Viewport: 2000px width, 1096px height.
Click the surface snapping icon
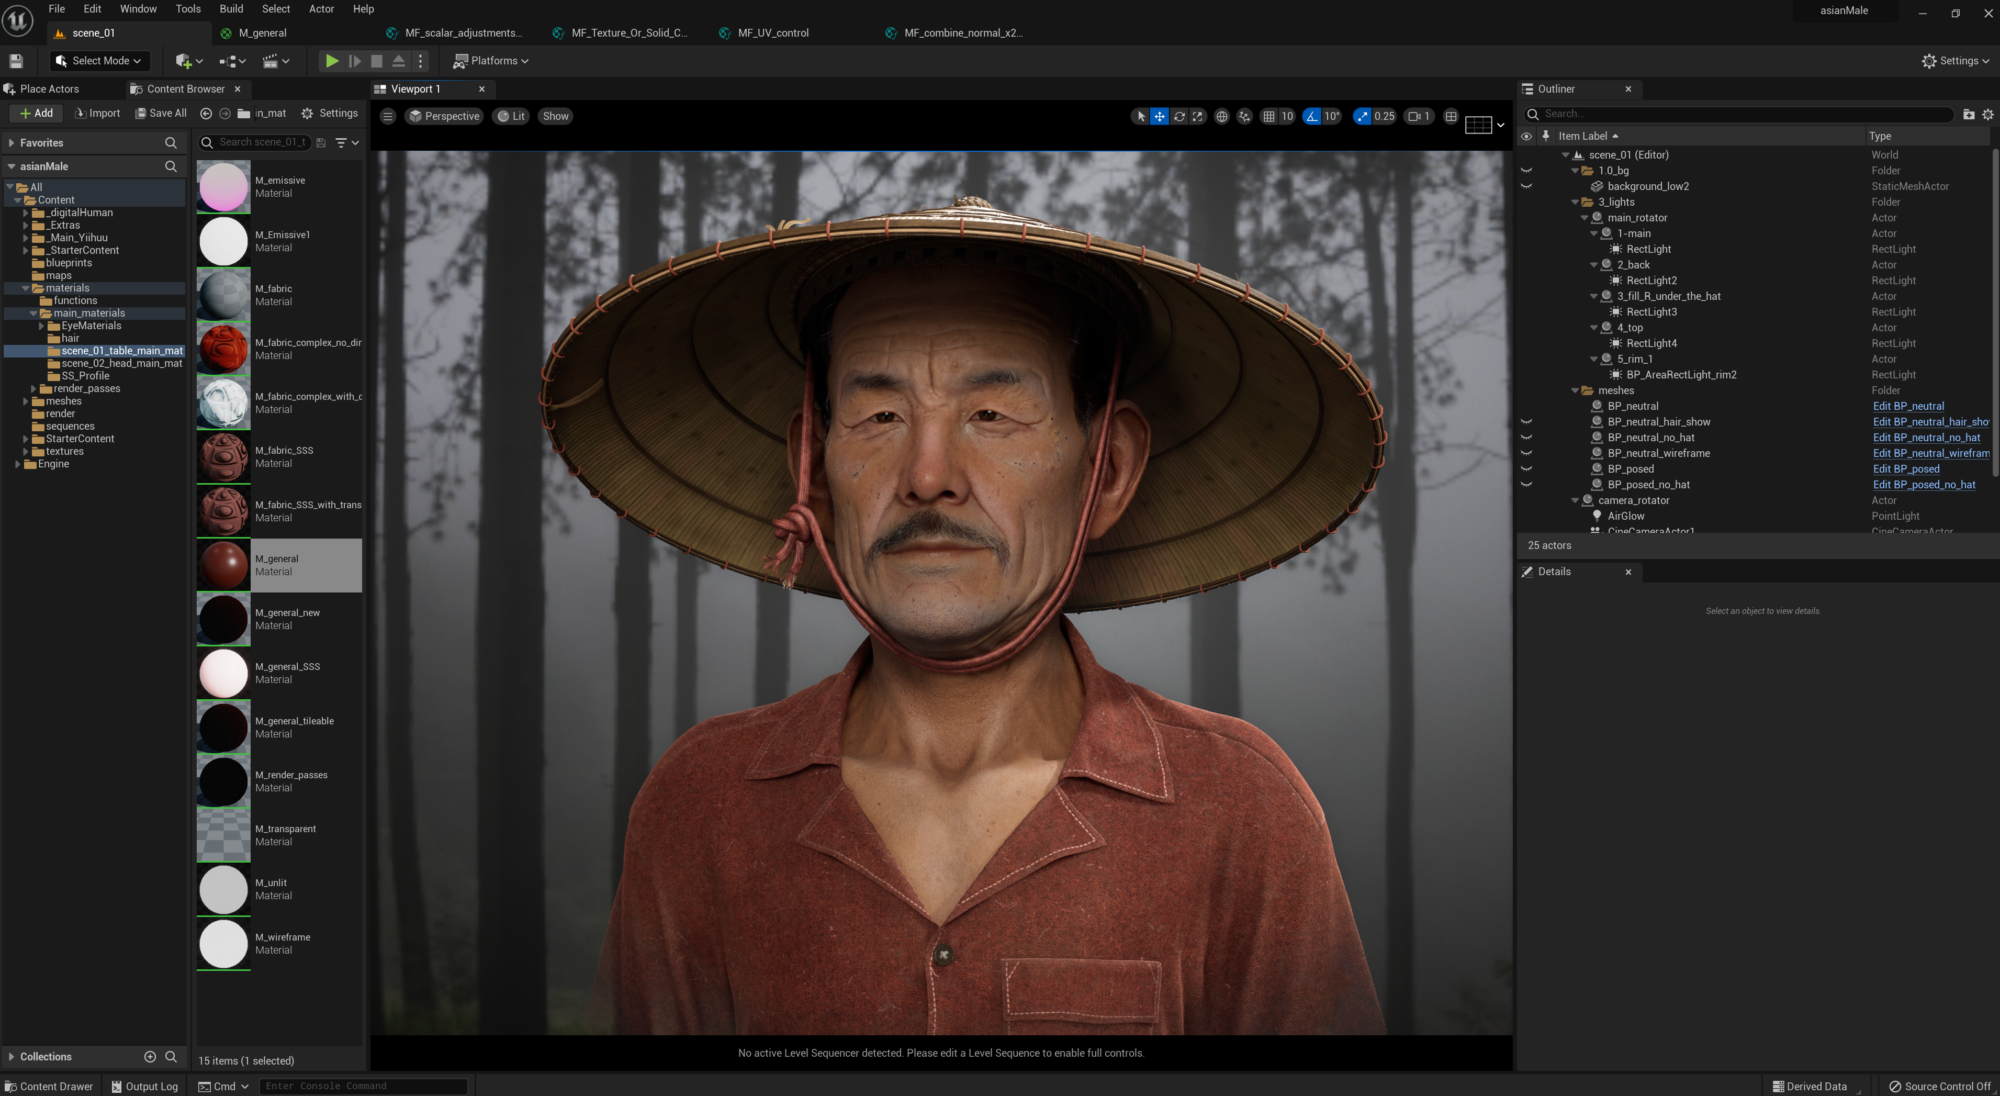(1244, 117)
